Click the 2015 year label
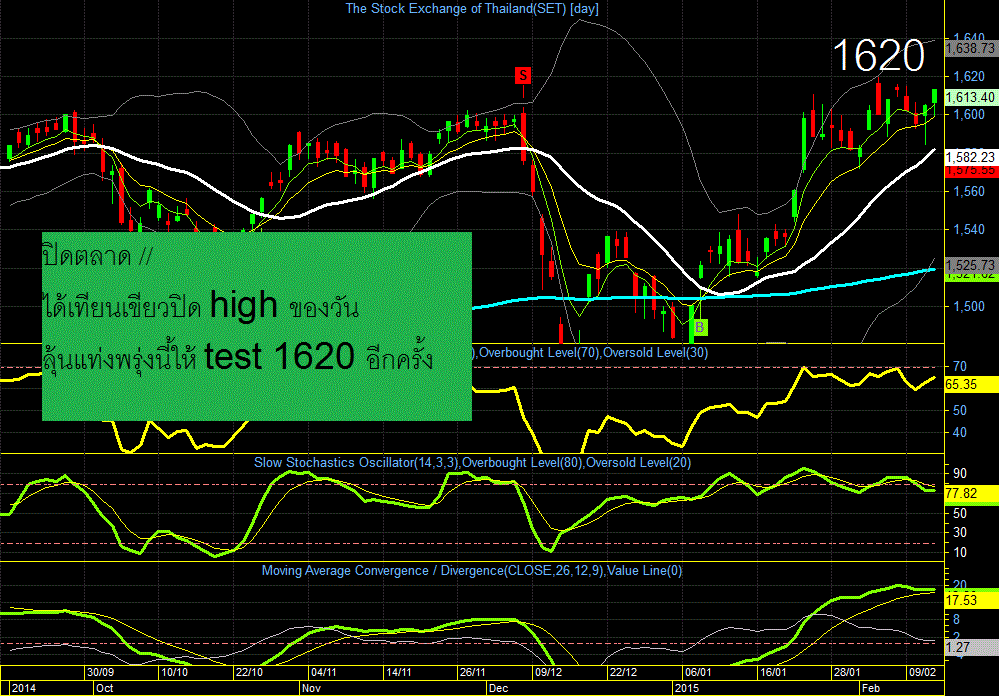 pos(688,688)
